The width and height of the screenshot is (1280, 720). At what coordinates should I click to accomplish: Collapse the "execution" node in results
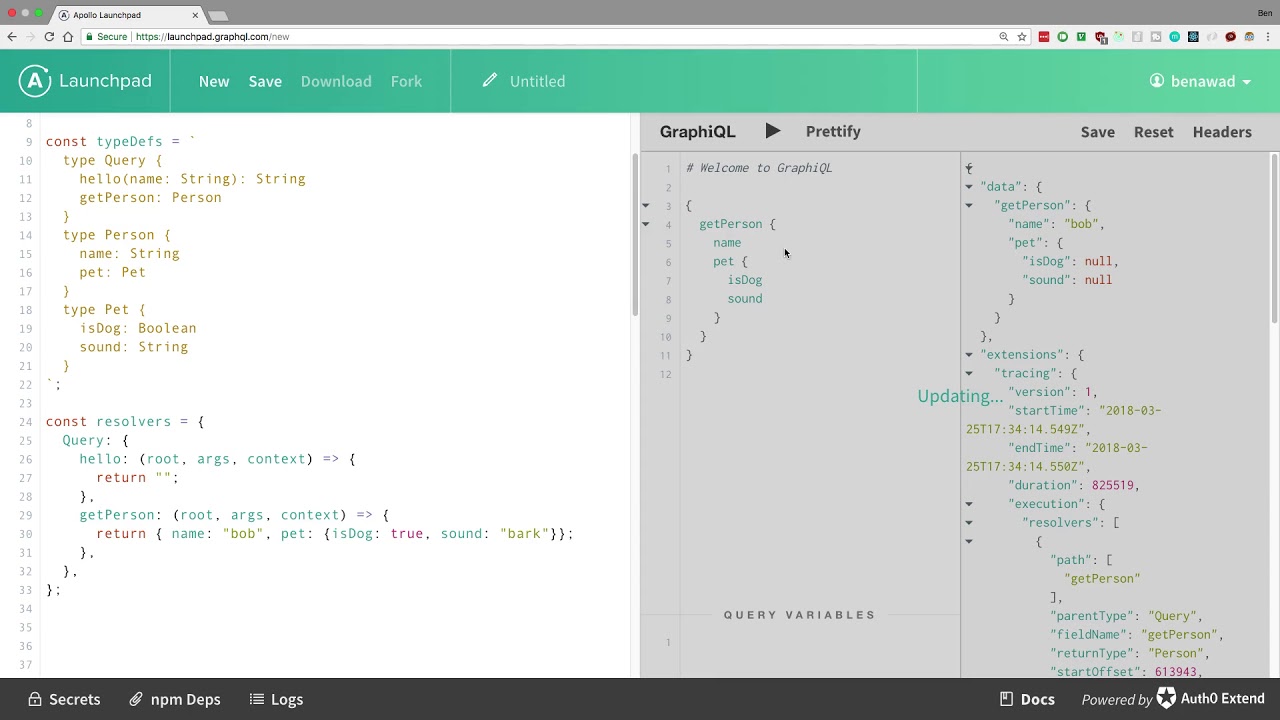pyautogui.click(x=968, y=504)
